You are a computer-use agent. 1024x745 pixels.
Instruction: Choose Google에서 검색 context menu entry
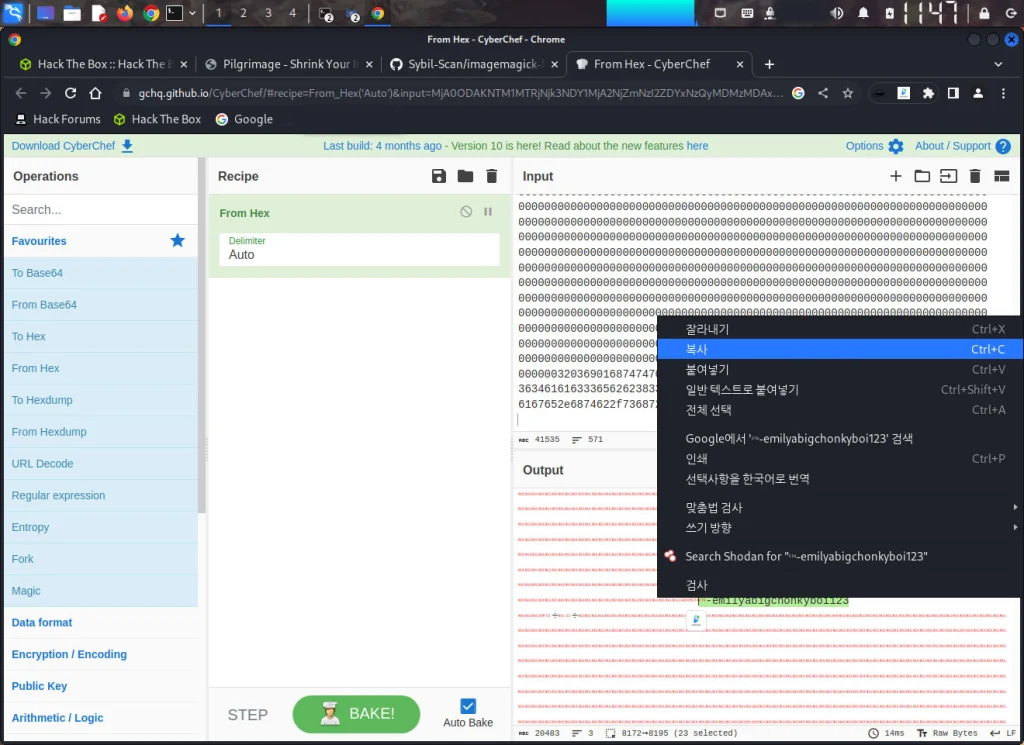click(x=840, y=439)
